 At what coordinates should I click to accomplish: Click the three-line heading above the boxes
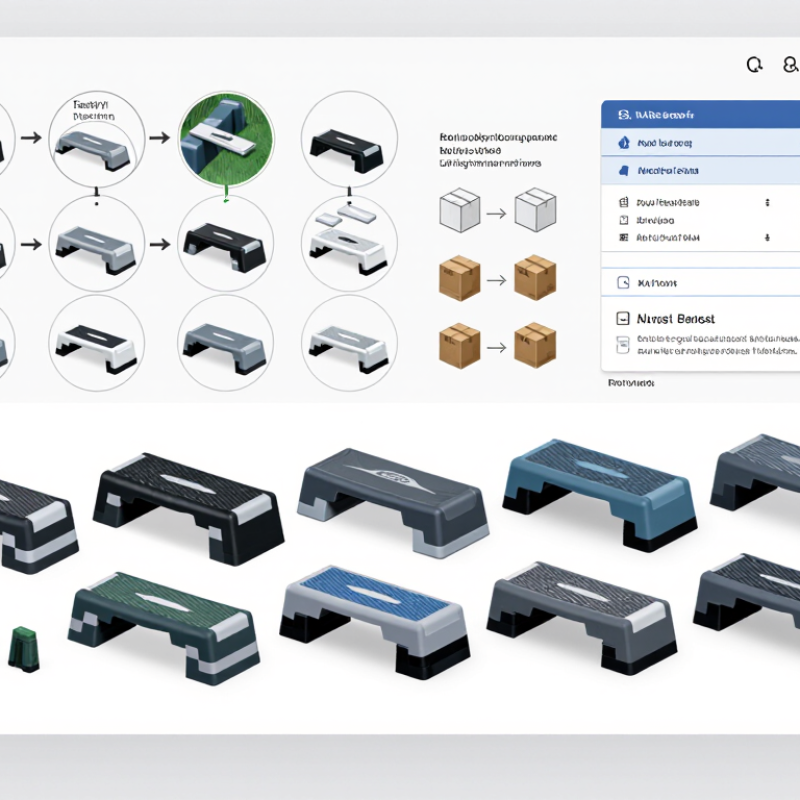tap(498, 151)
